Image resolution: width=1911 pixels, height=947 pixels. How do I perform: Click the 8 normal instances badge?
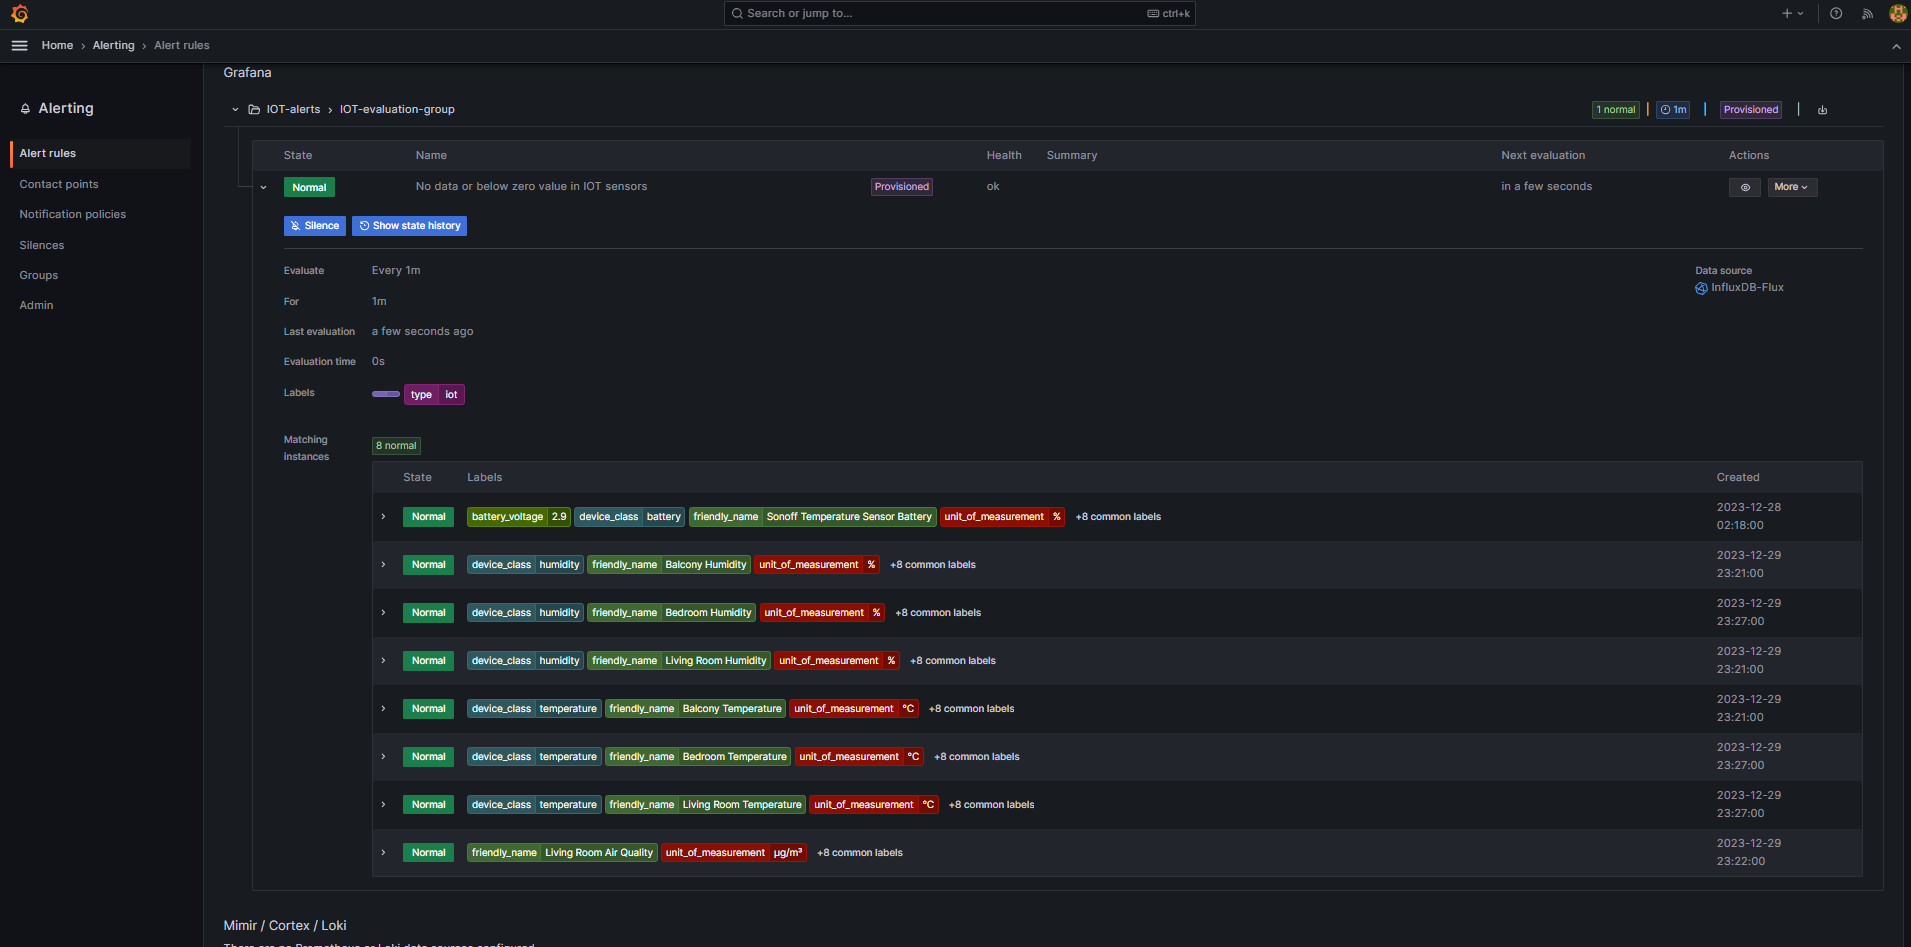[396, 446]
